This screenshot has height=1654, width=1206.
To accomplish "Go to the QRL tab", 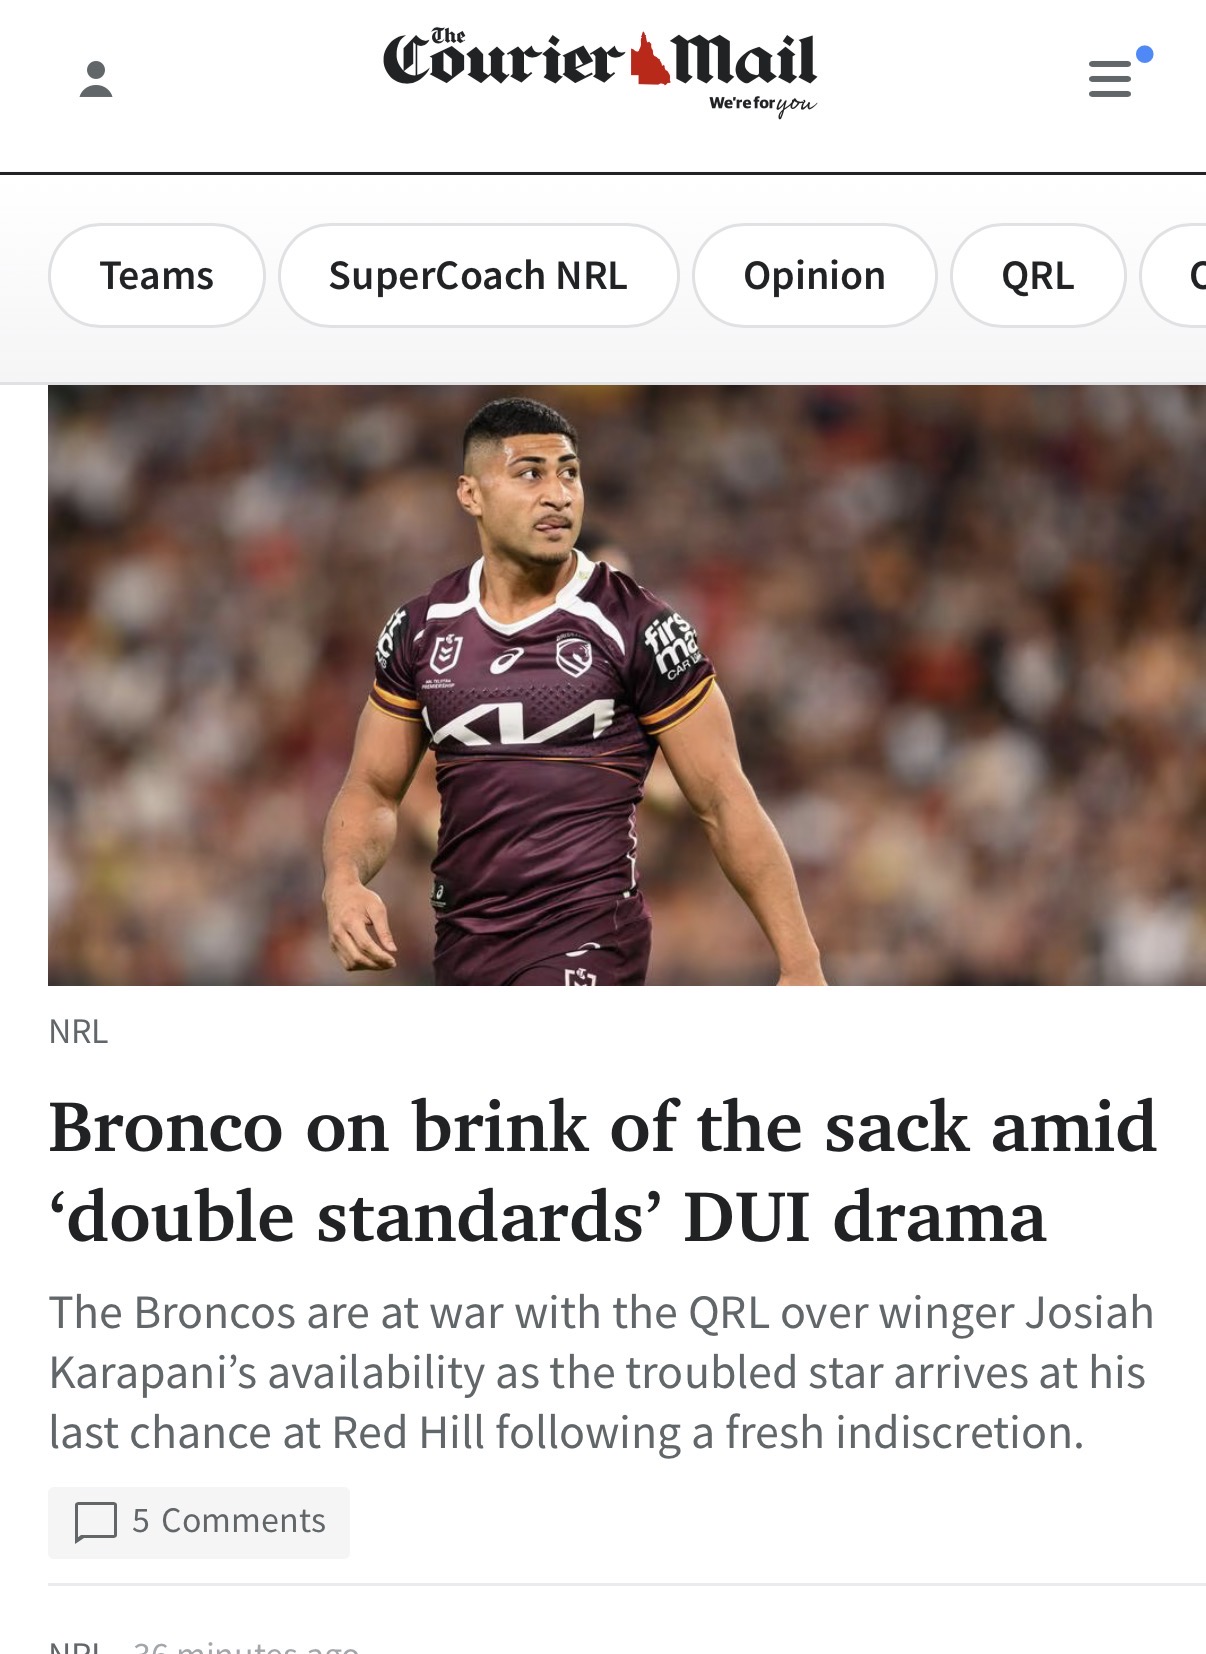I will [1038, 275].
